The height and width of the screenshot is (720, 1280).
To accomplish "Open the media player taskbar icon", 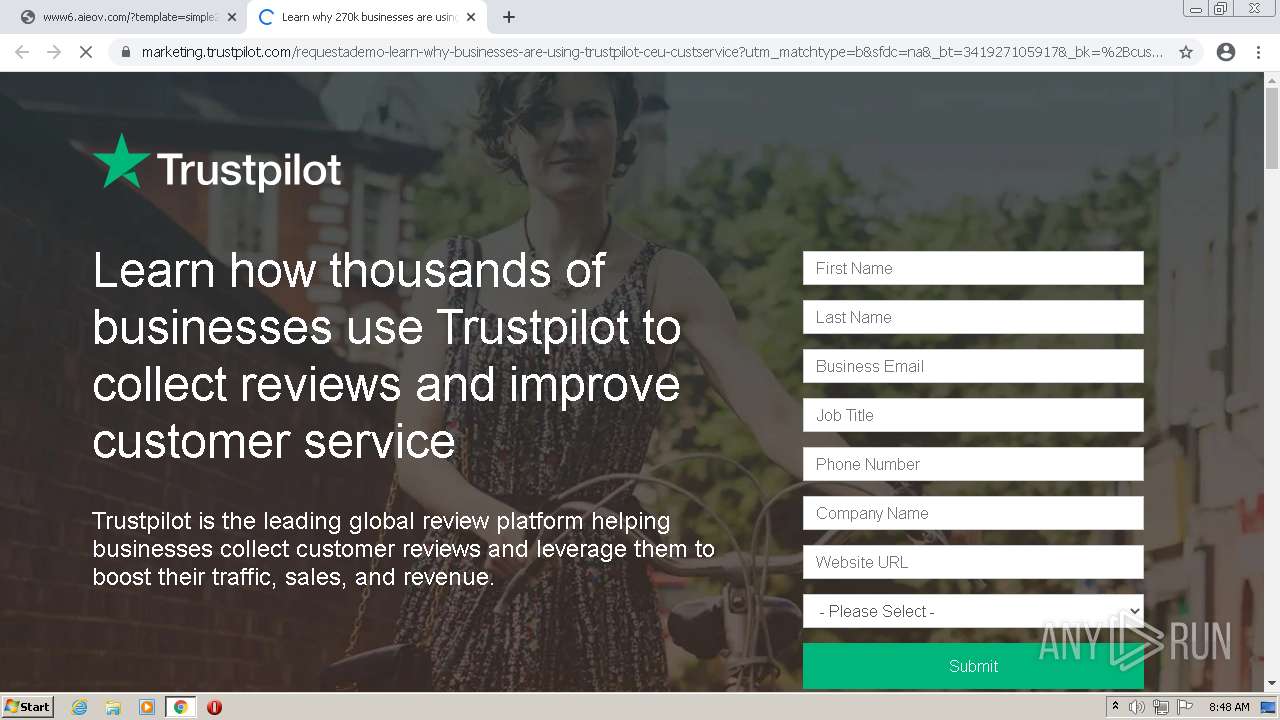I will pos(147,707).
